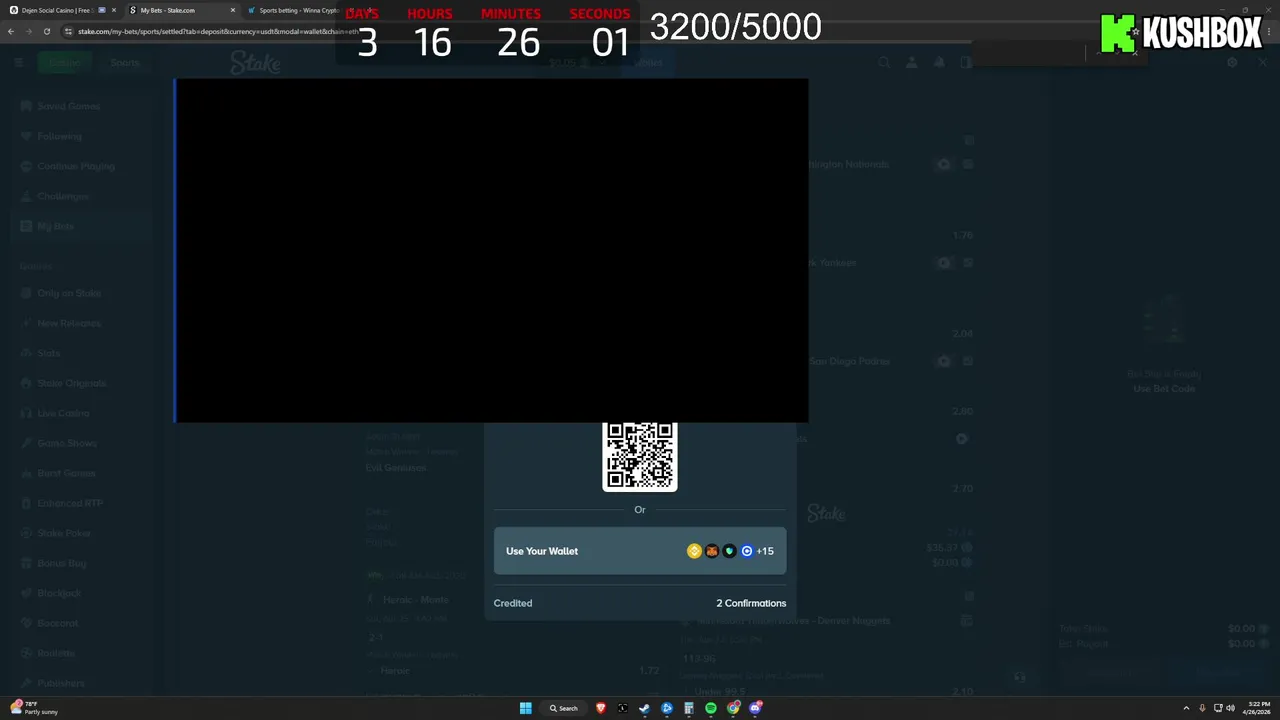The height and width of the screenshot is (720, 1280).
Task: Click the MetaMask fox wallet icon
Action: coord(712,551)
